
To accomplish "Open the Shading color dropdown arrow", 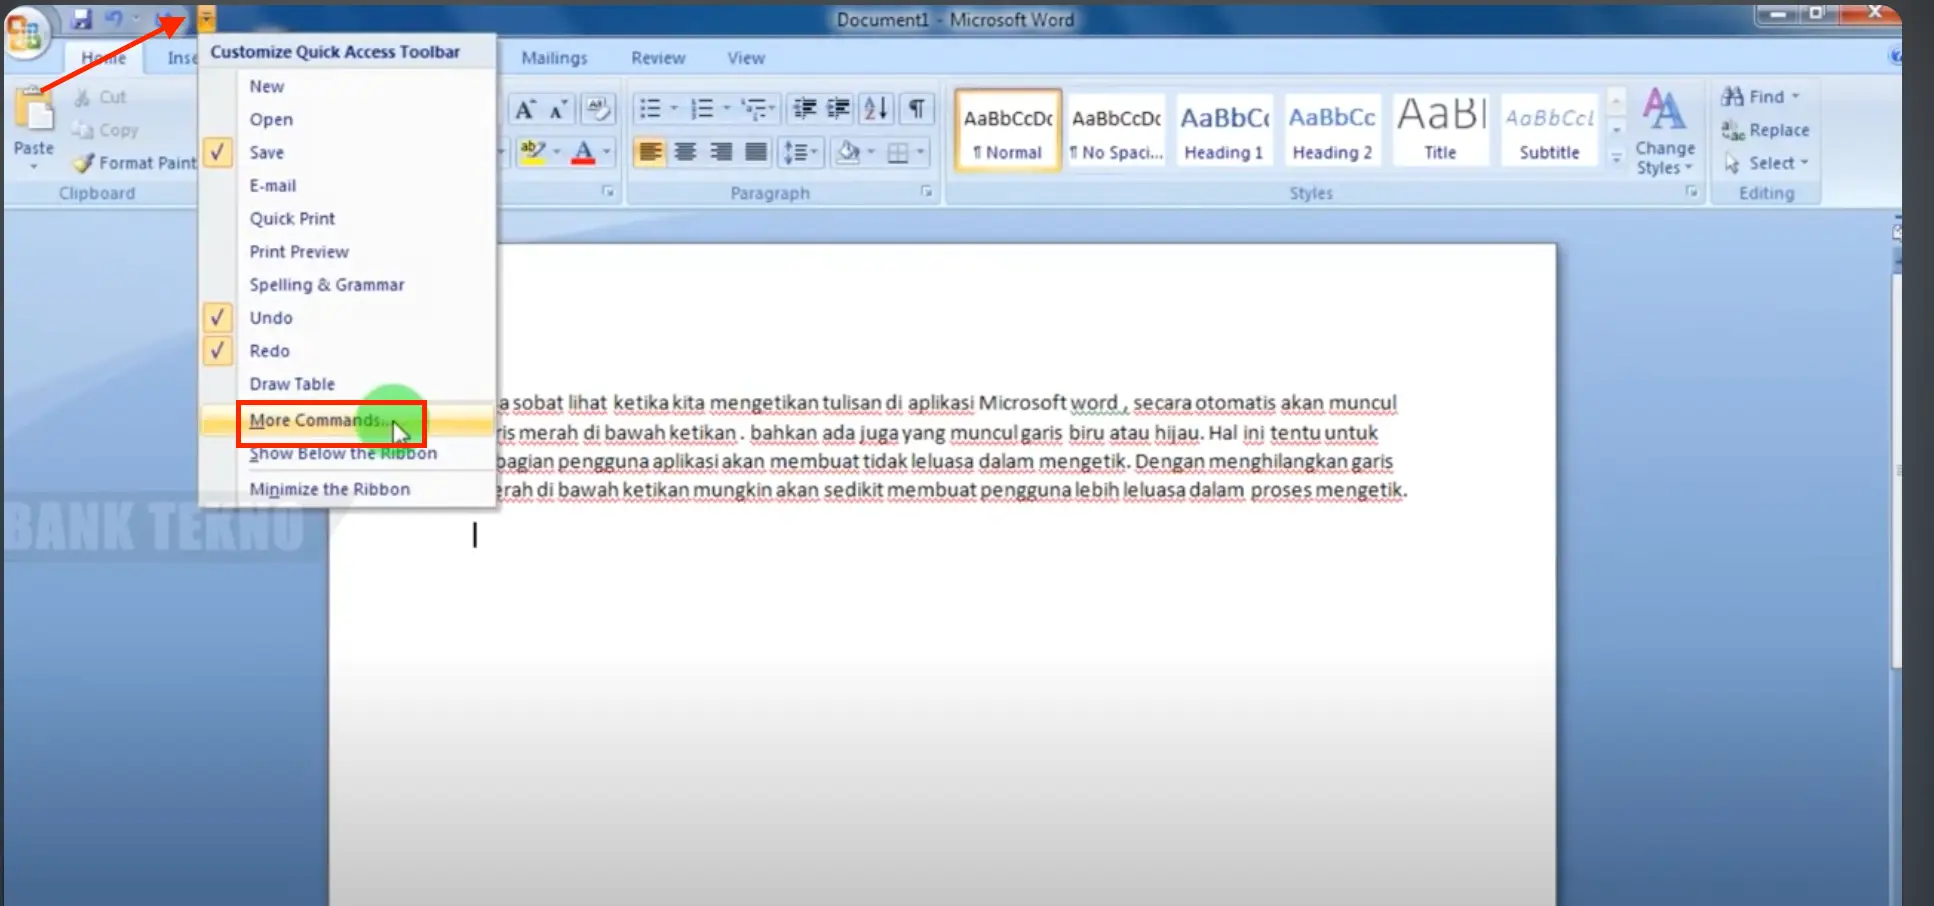I will point(871,152).
